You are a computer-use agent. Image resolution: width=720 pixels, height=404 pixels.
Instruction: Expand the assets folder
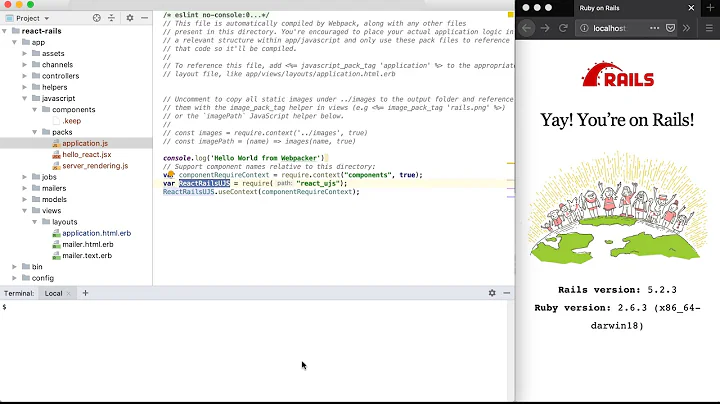(25, 54)
